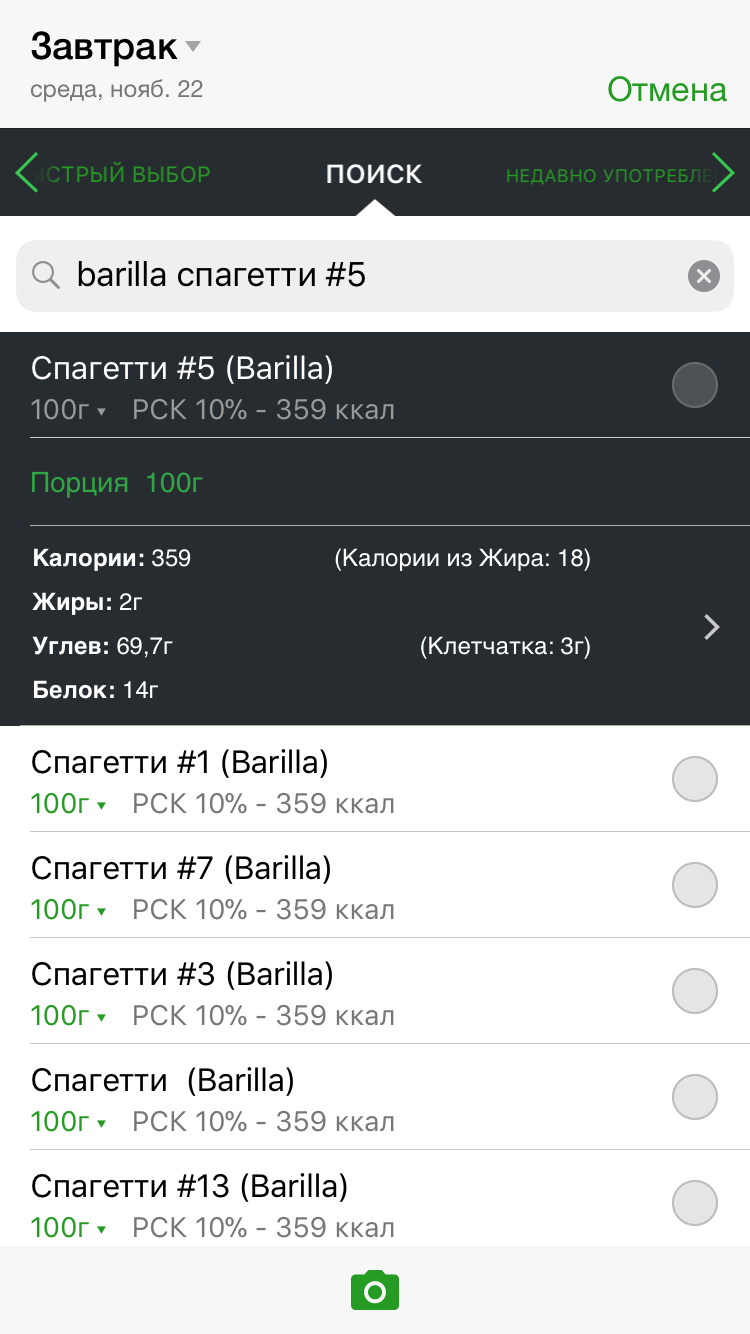Select the Спагетти #3 (Barilla) radio circle
The width and height of the screenshot is (750, 1334).
tap(695, 991)
